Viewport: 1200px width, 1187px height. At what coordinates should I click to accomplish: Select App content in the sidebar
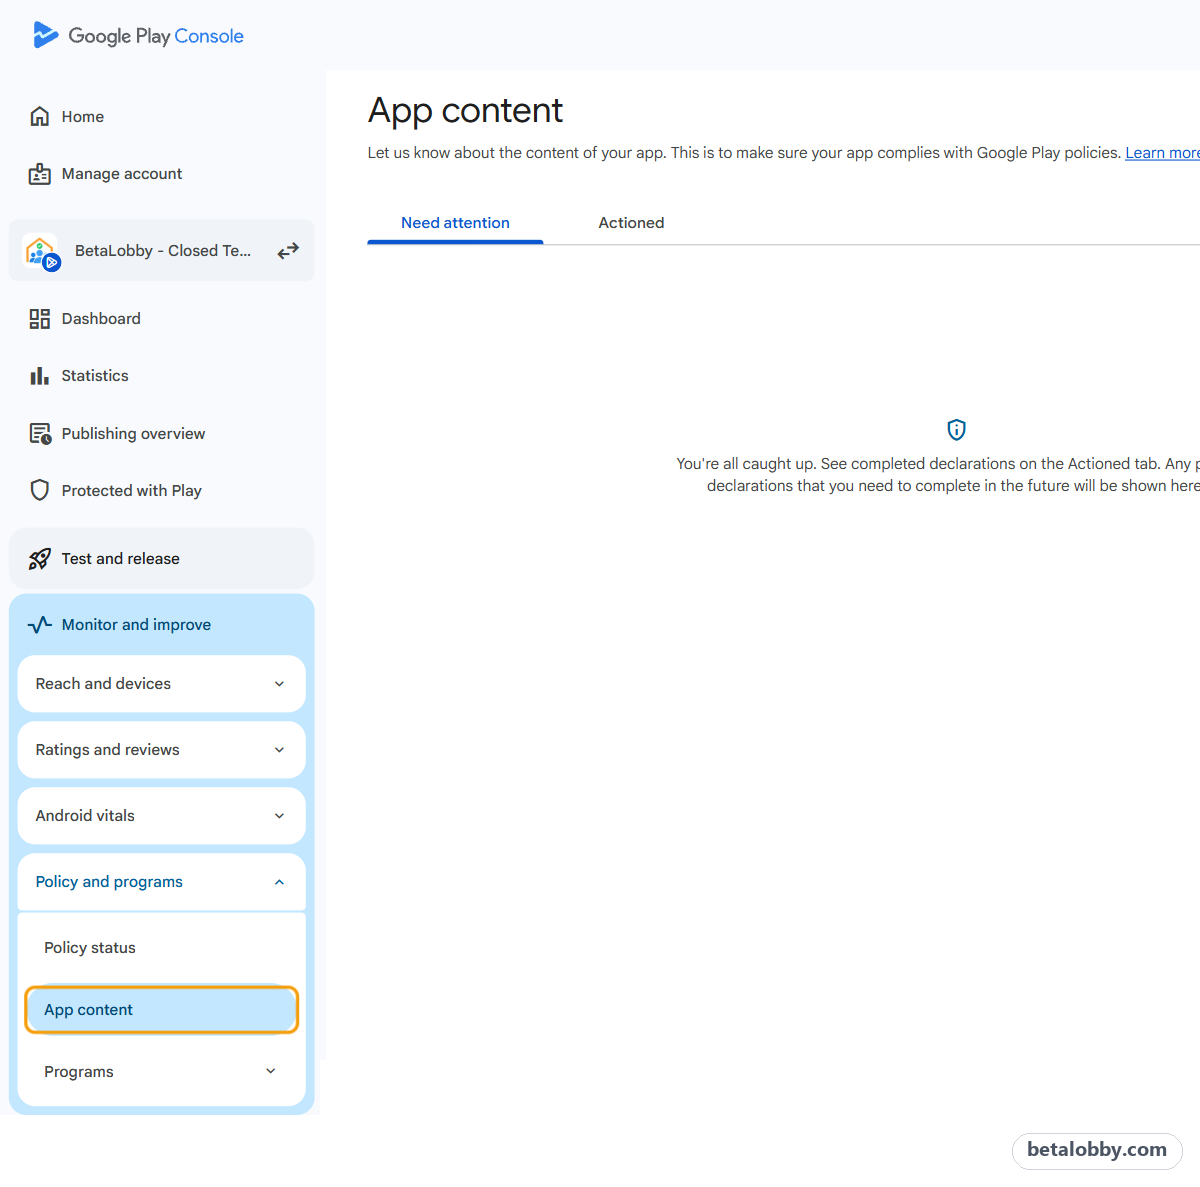pos(162,1010)
